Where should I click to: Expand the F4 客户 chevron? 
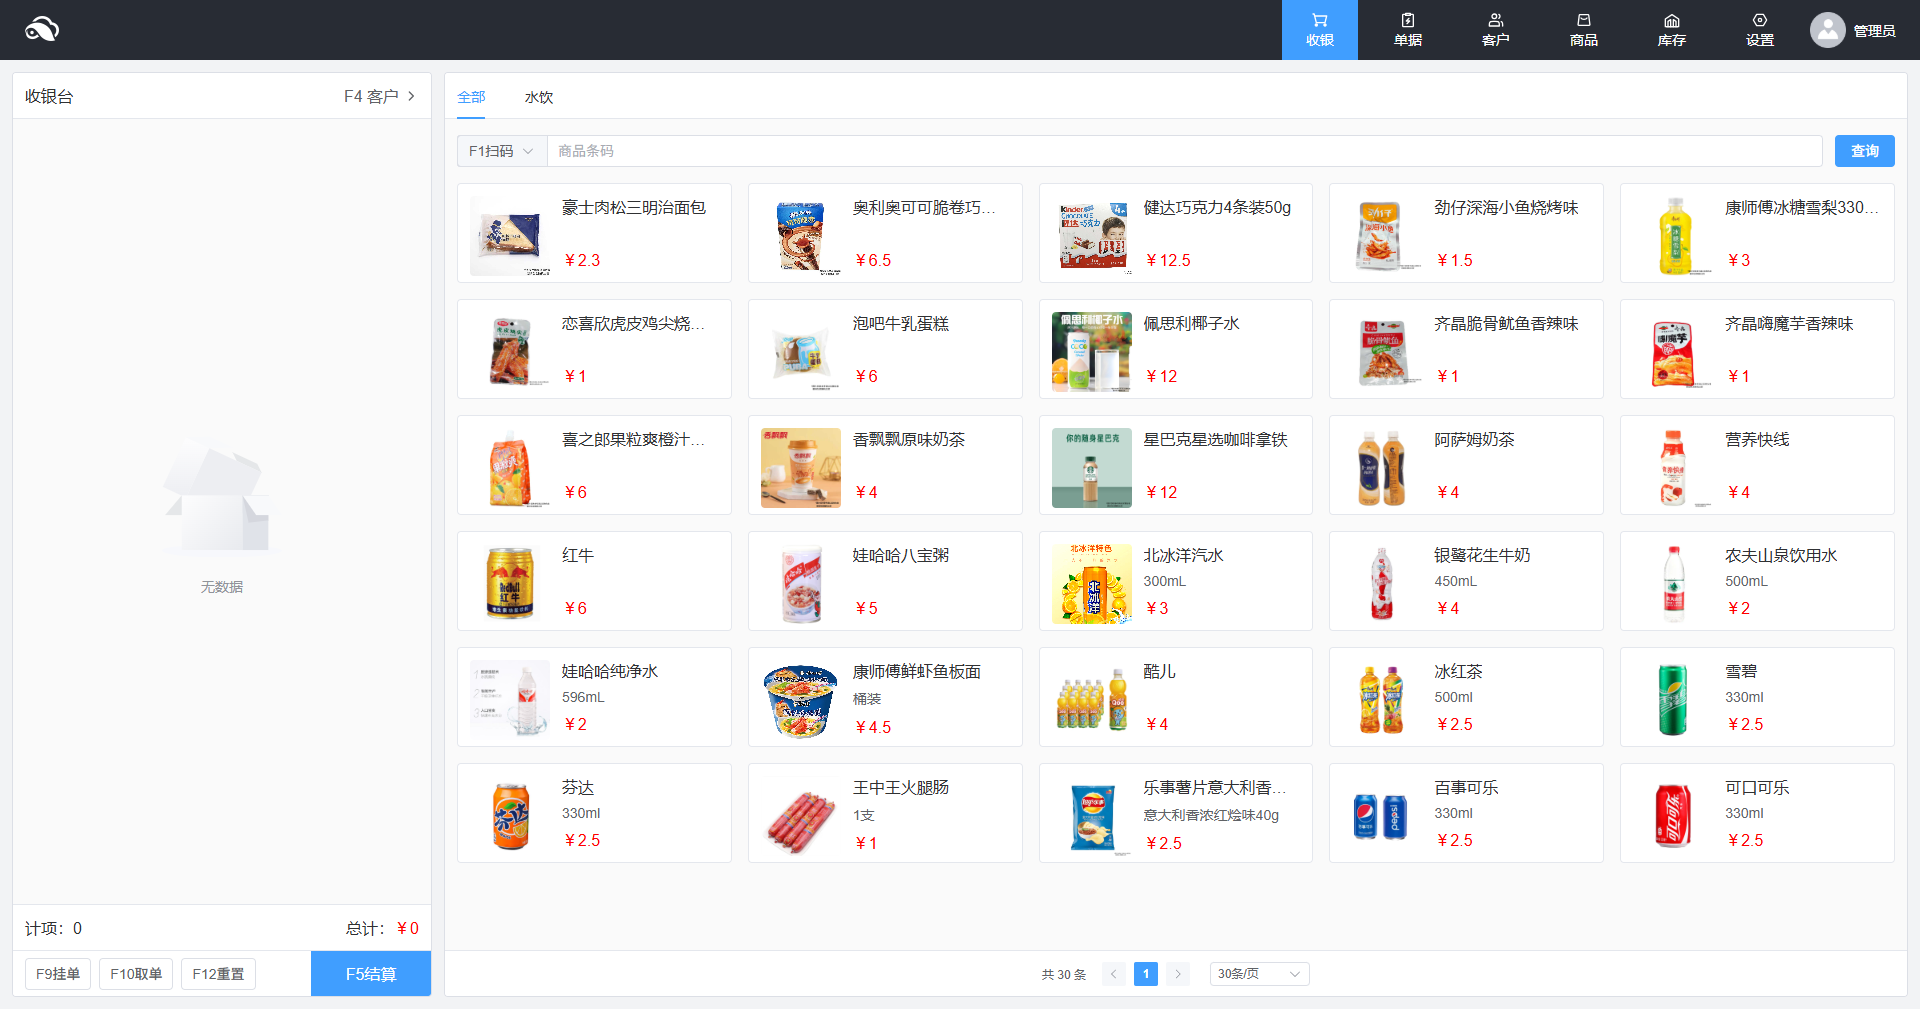[411, 96]
